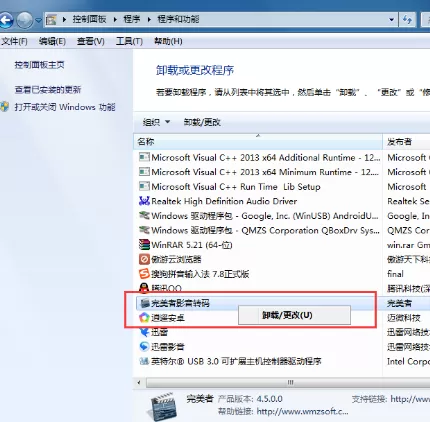Select Microsoft Visual C++ Run Time Lib Setup
The image size is (430, 422).
click(236, 187)
